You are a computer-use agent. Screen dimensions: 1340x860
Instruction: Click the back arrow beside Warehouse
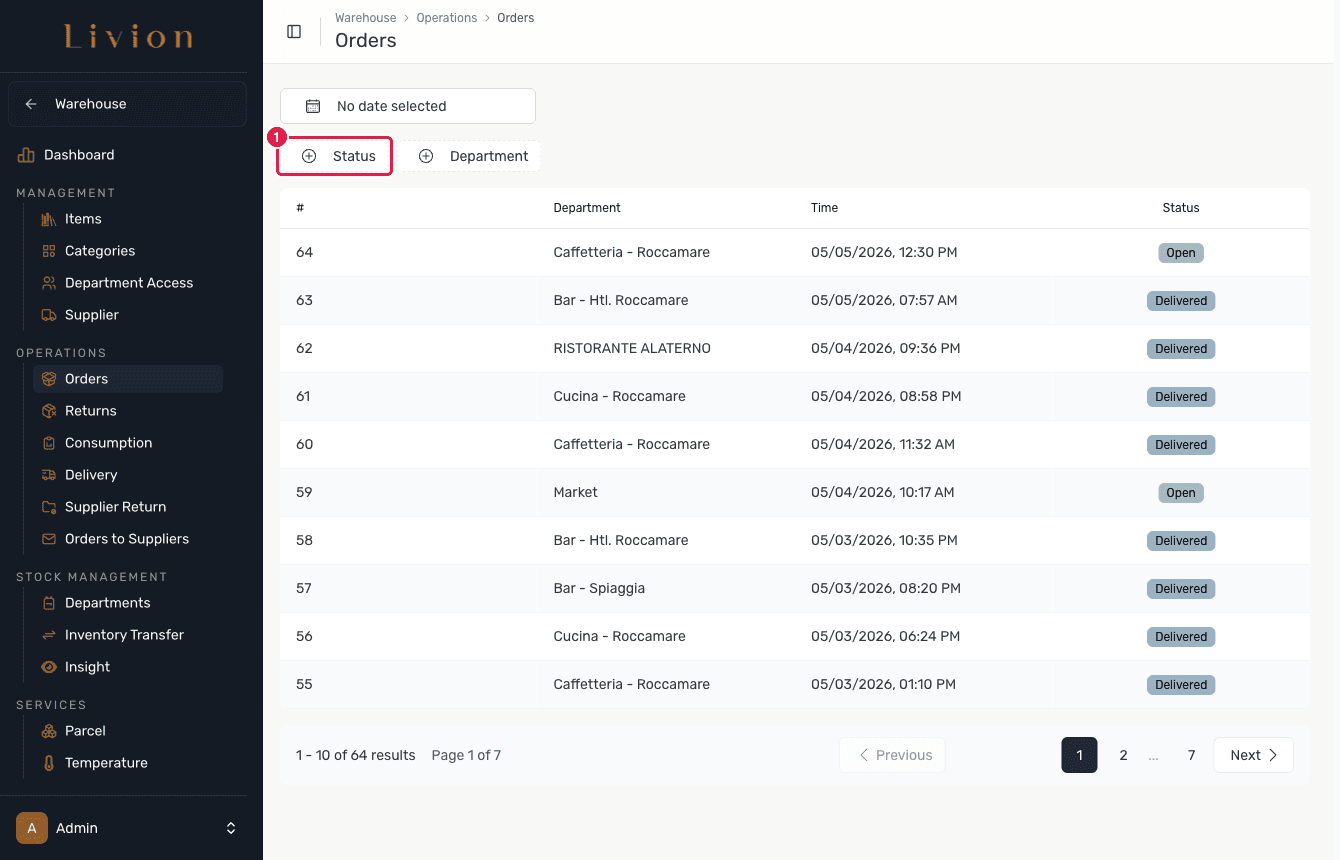point(31,104)
